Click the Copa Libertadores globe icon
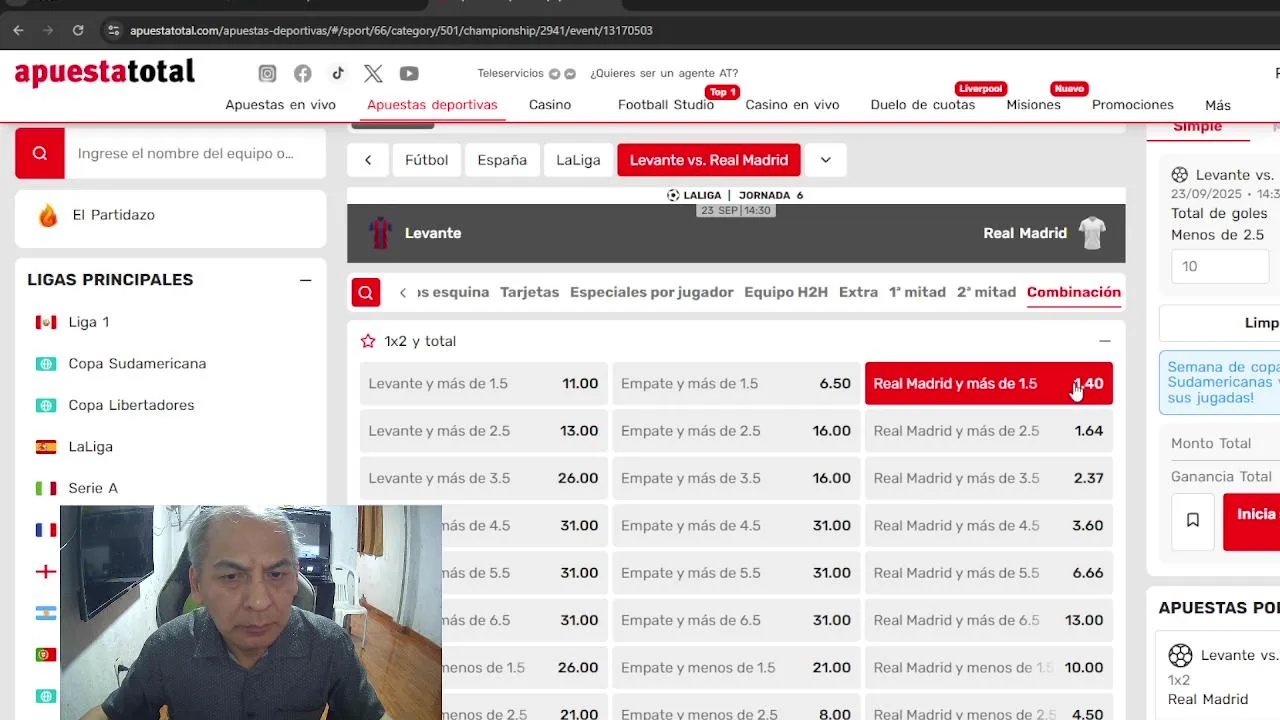The height and width of the screenshot is (720, 1280). point(46,405)
